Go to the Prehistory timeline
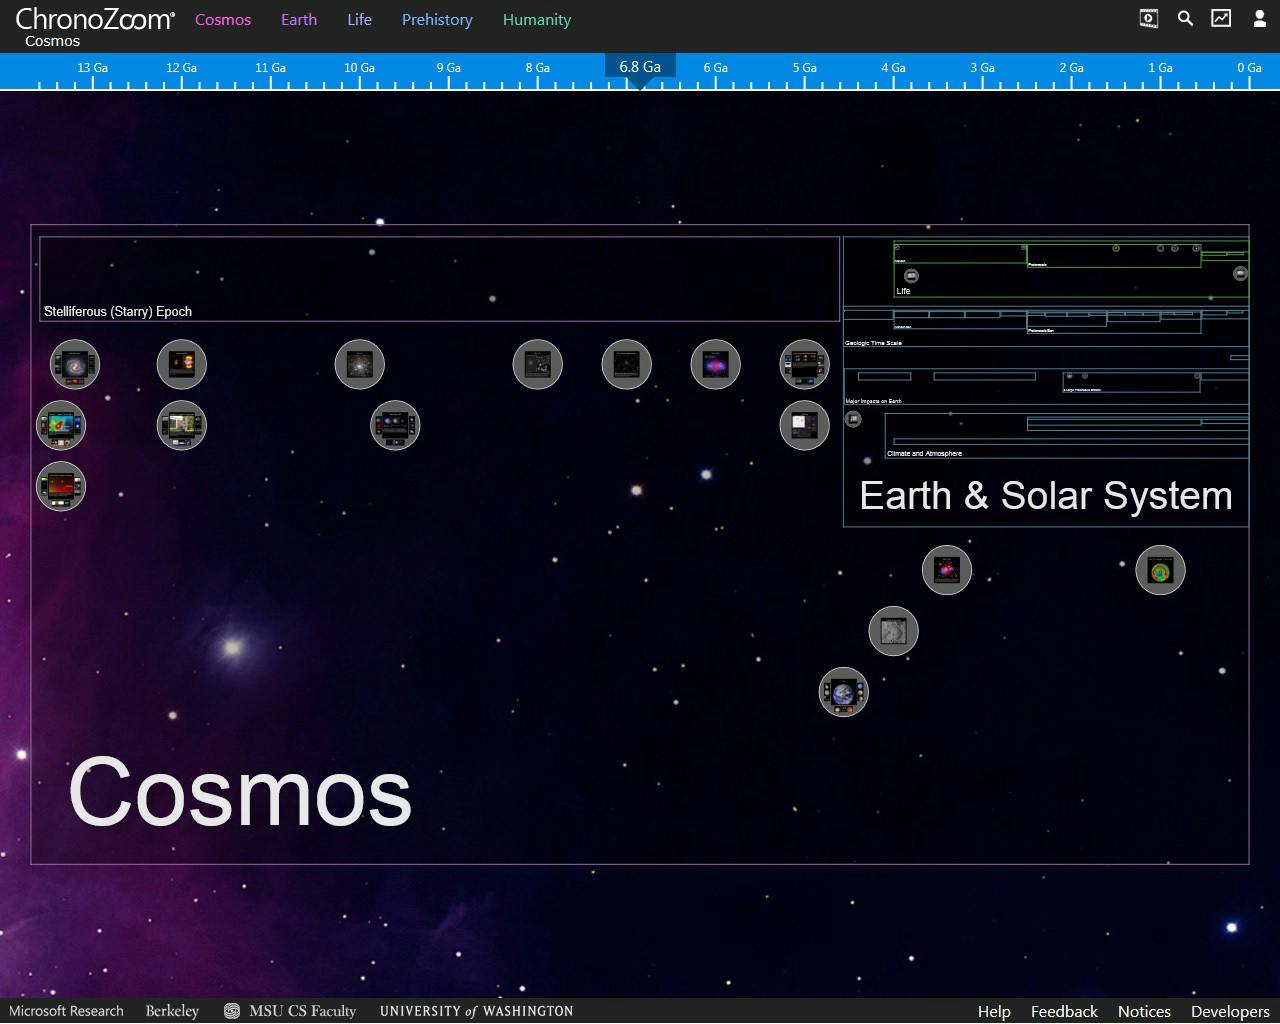Image resolution: width=1280 pixels, height=1024 pixels. pyautogui.click(x=437, y=20)
